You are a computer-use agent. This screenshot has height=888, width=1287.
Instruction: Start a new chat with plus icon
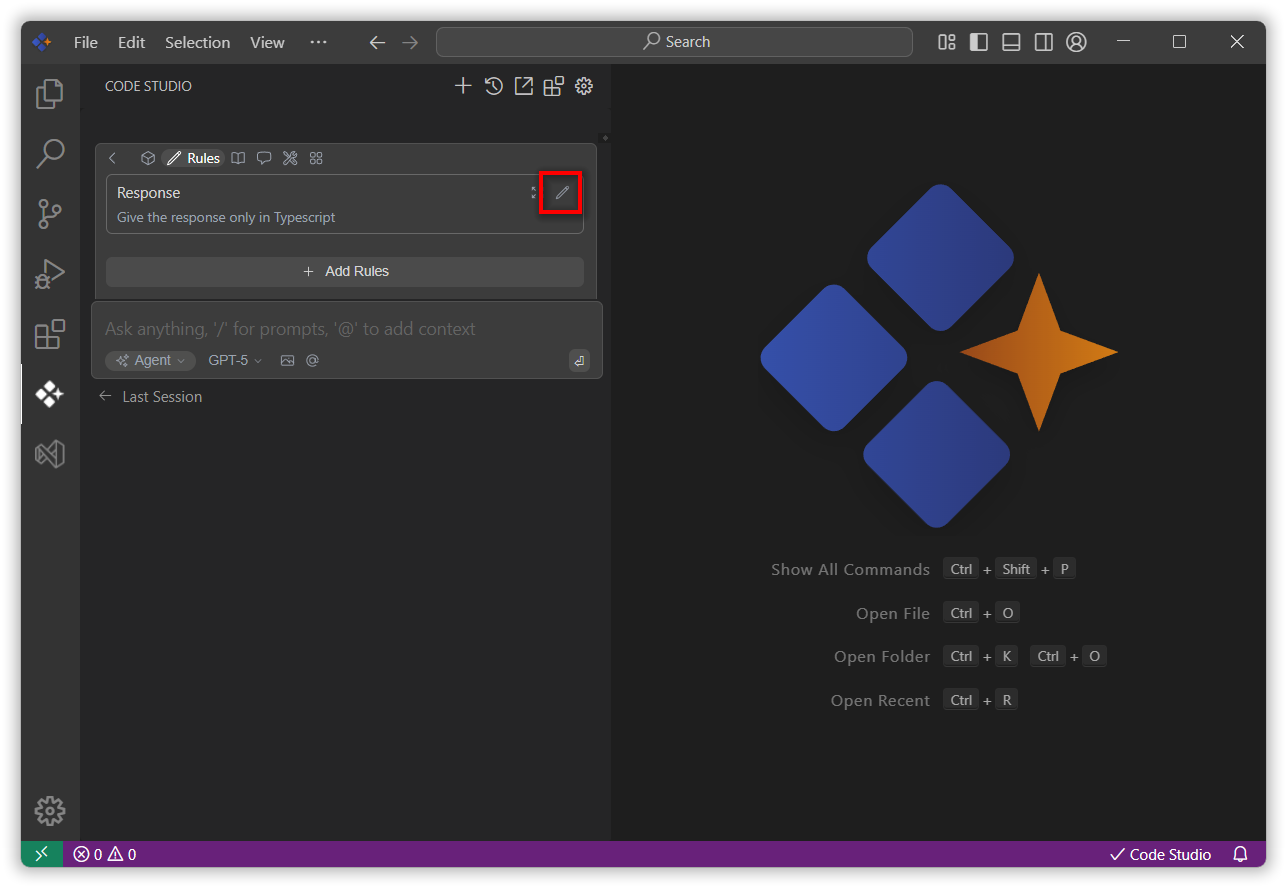point(463,86)
